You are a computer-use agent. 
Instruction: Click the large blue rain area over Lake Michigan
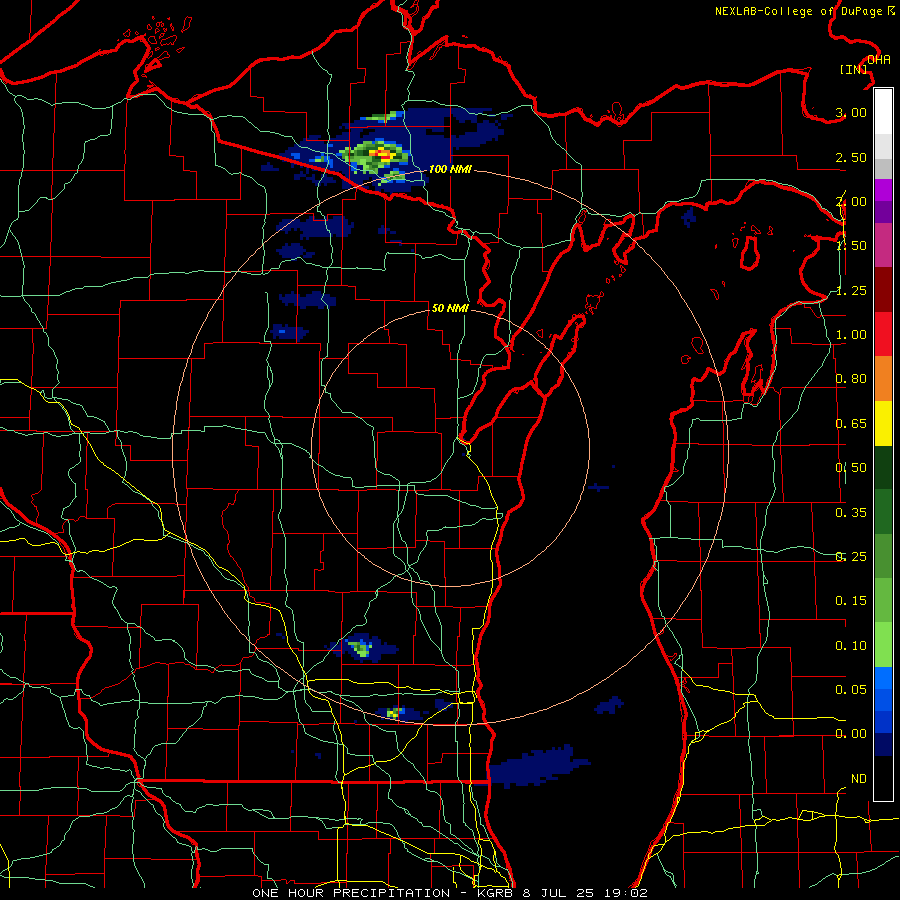click(538, 766)
